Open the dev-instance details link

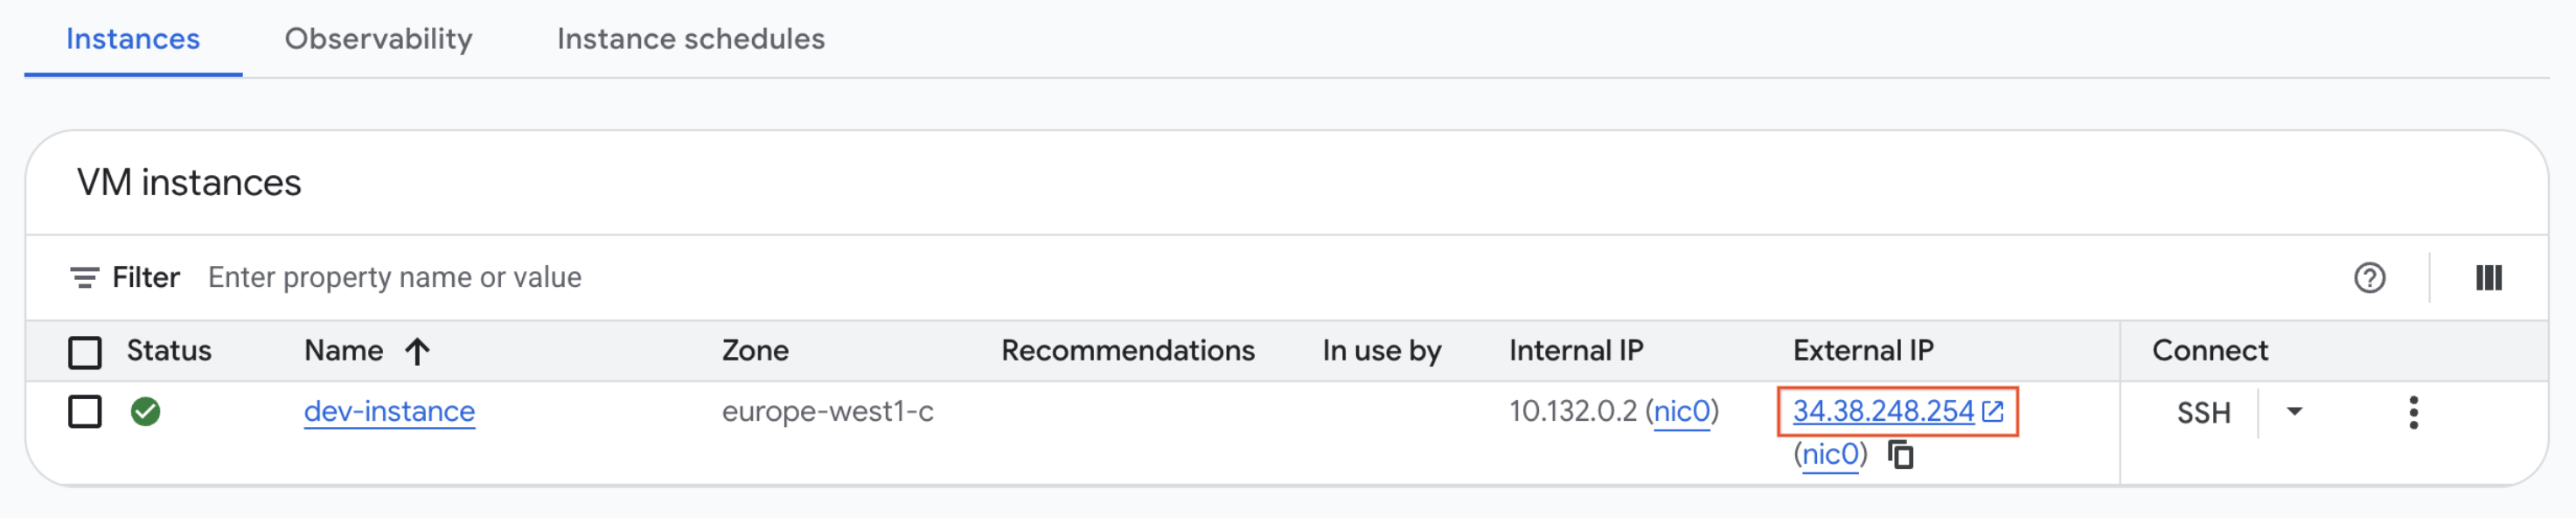[x=389, y=411]
